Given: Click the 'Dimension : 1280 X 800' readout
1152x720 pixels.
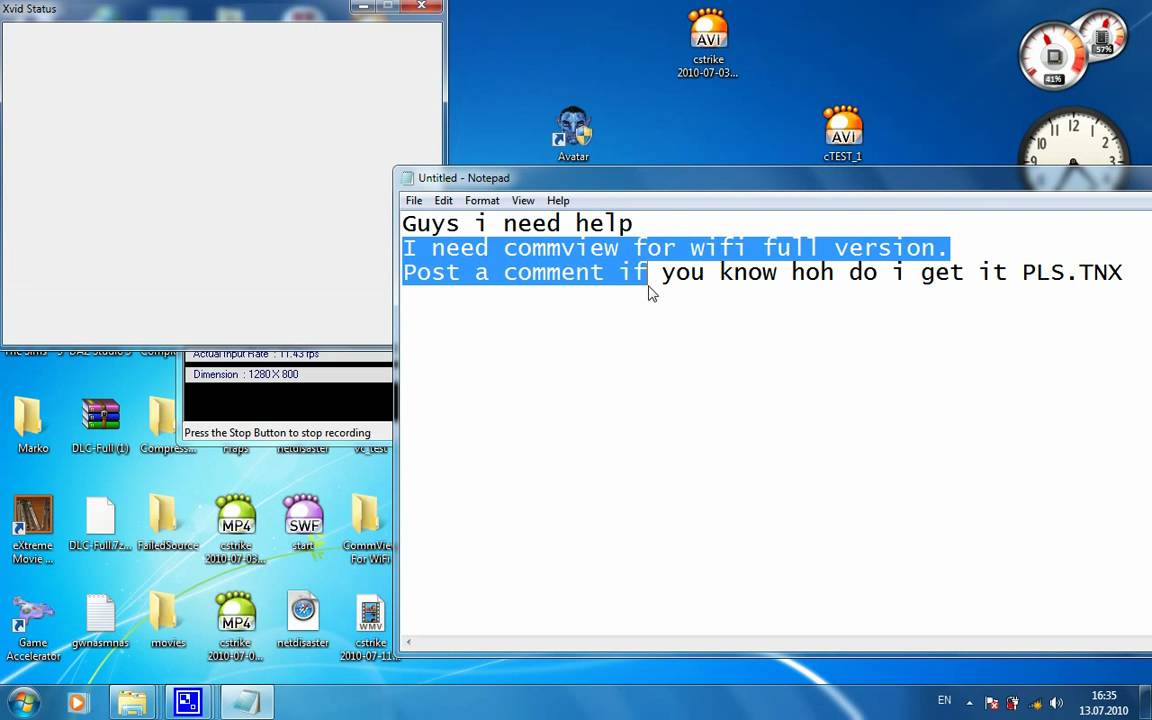Looking at the screenshot, I should 245,374.
